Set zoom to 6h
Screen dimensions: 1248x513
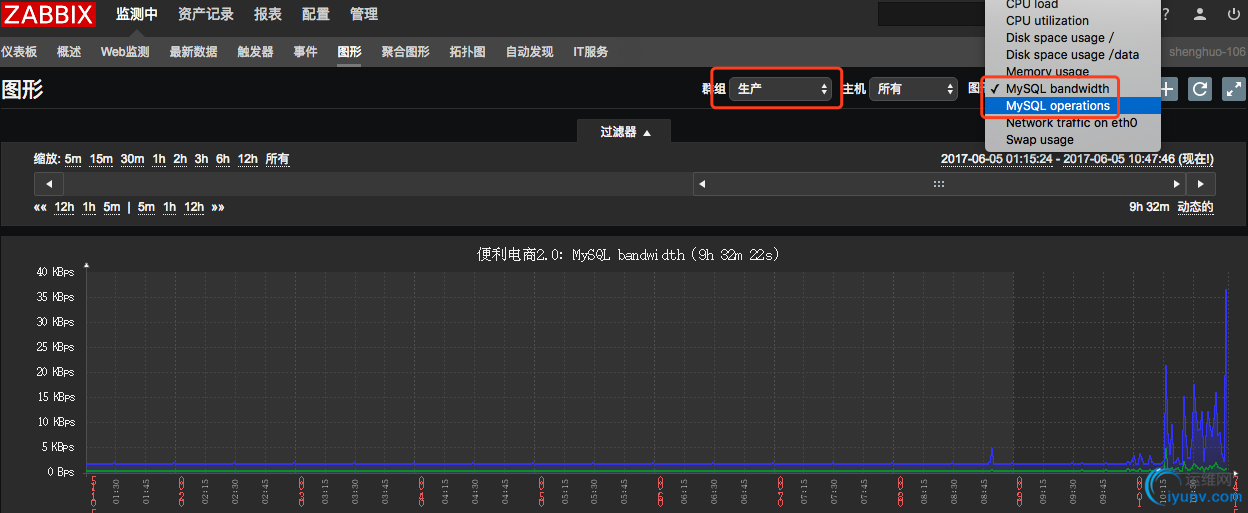click(x=222, y=159)
